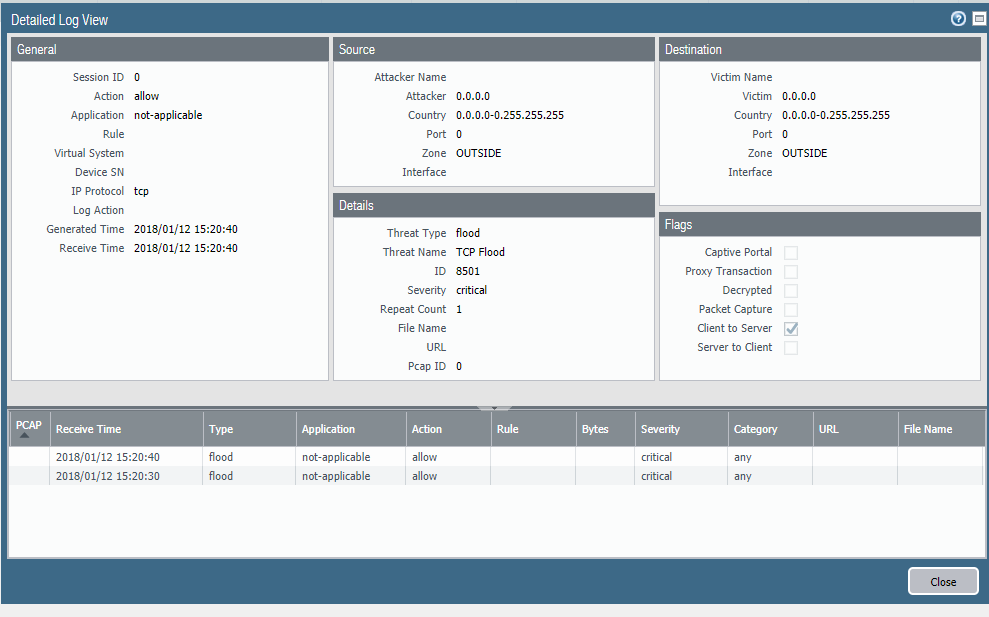Enable the Server to Client checkbox
The height and width of the screenshot is (617, 989).
tap(791, 348)
